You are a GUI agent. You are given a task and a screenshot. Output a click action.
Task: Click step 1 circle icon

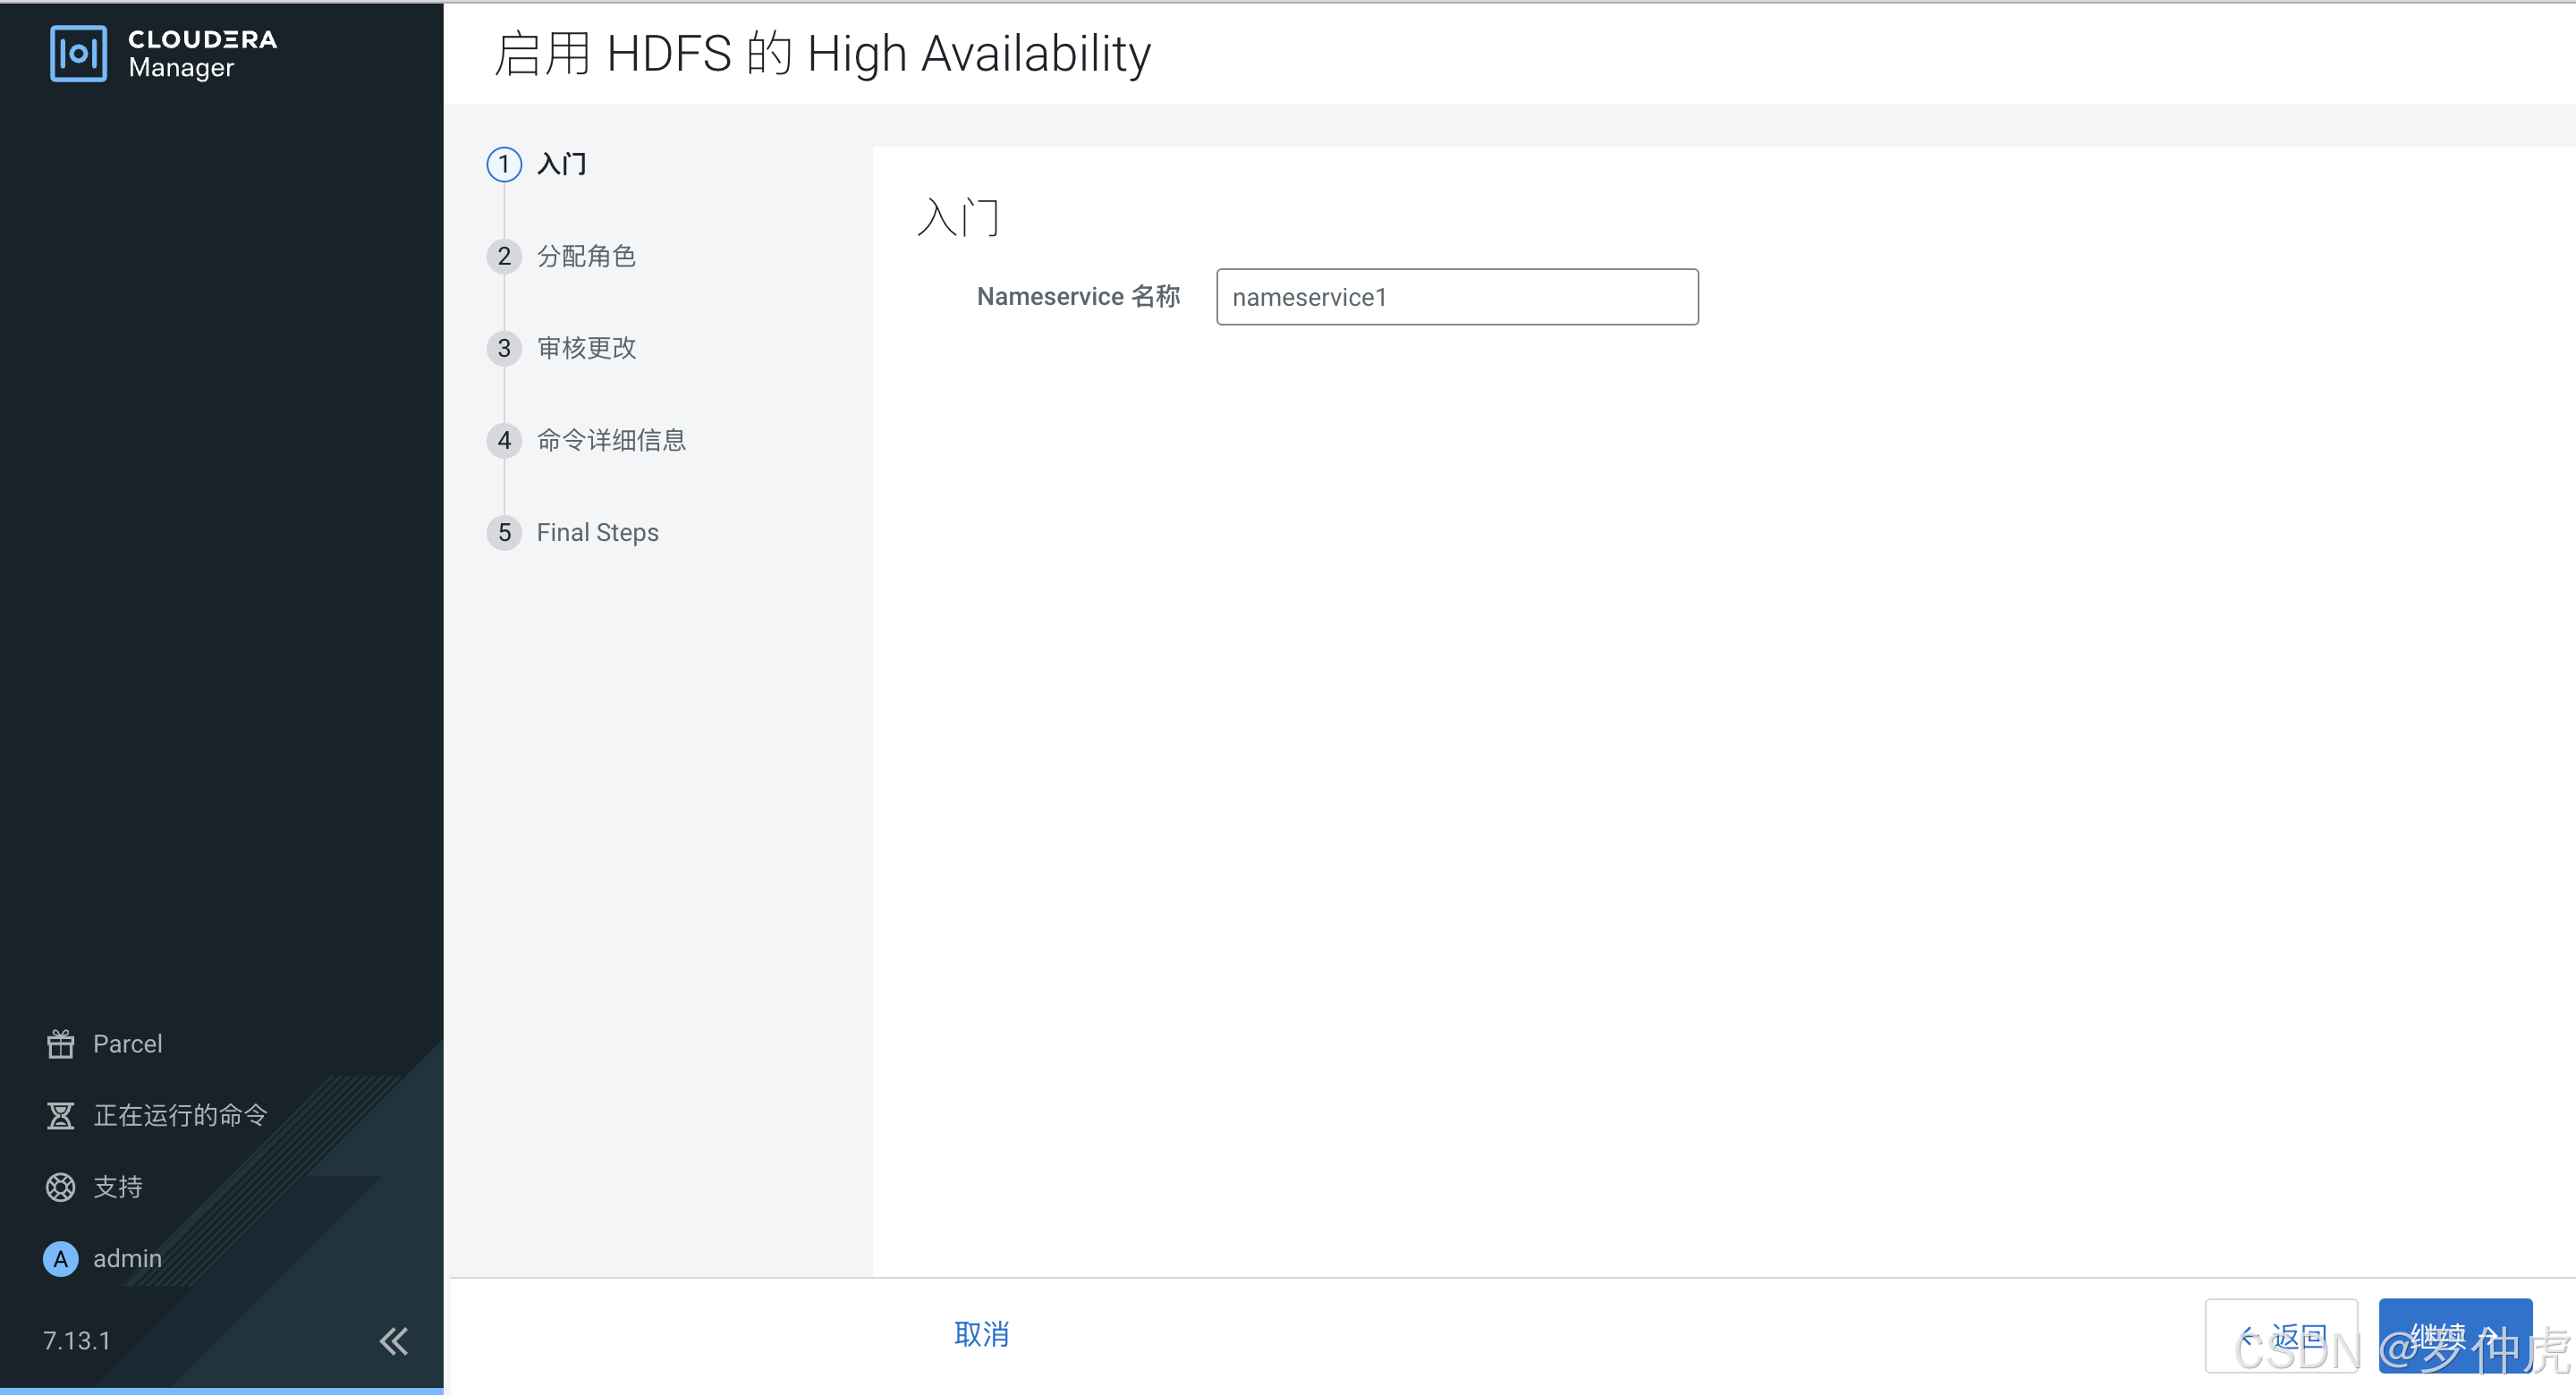point(504,164)
